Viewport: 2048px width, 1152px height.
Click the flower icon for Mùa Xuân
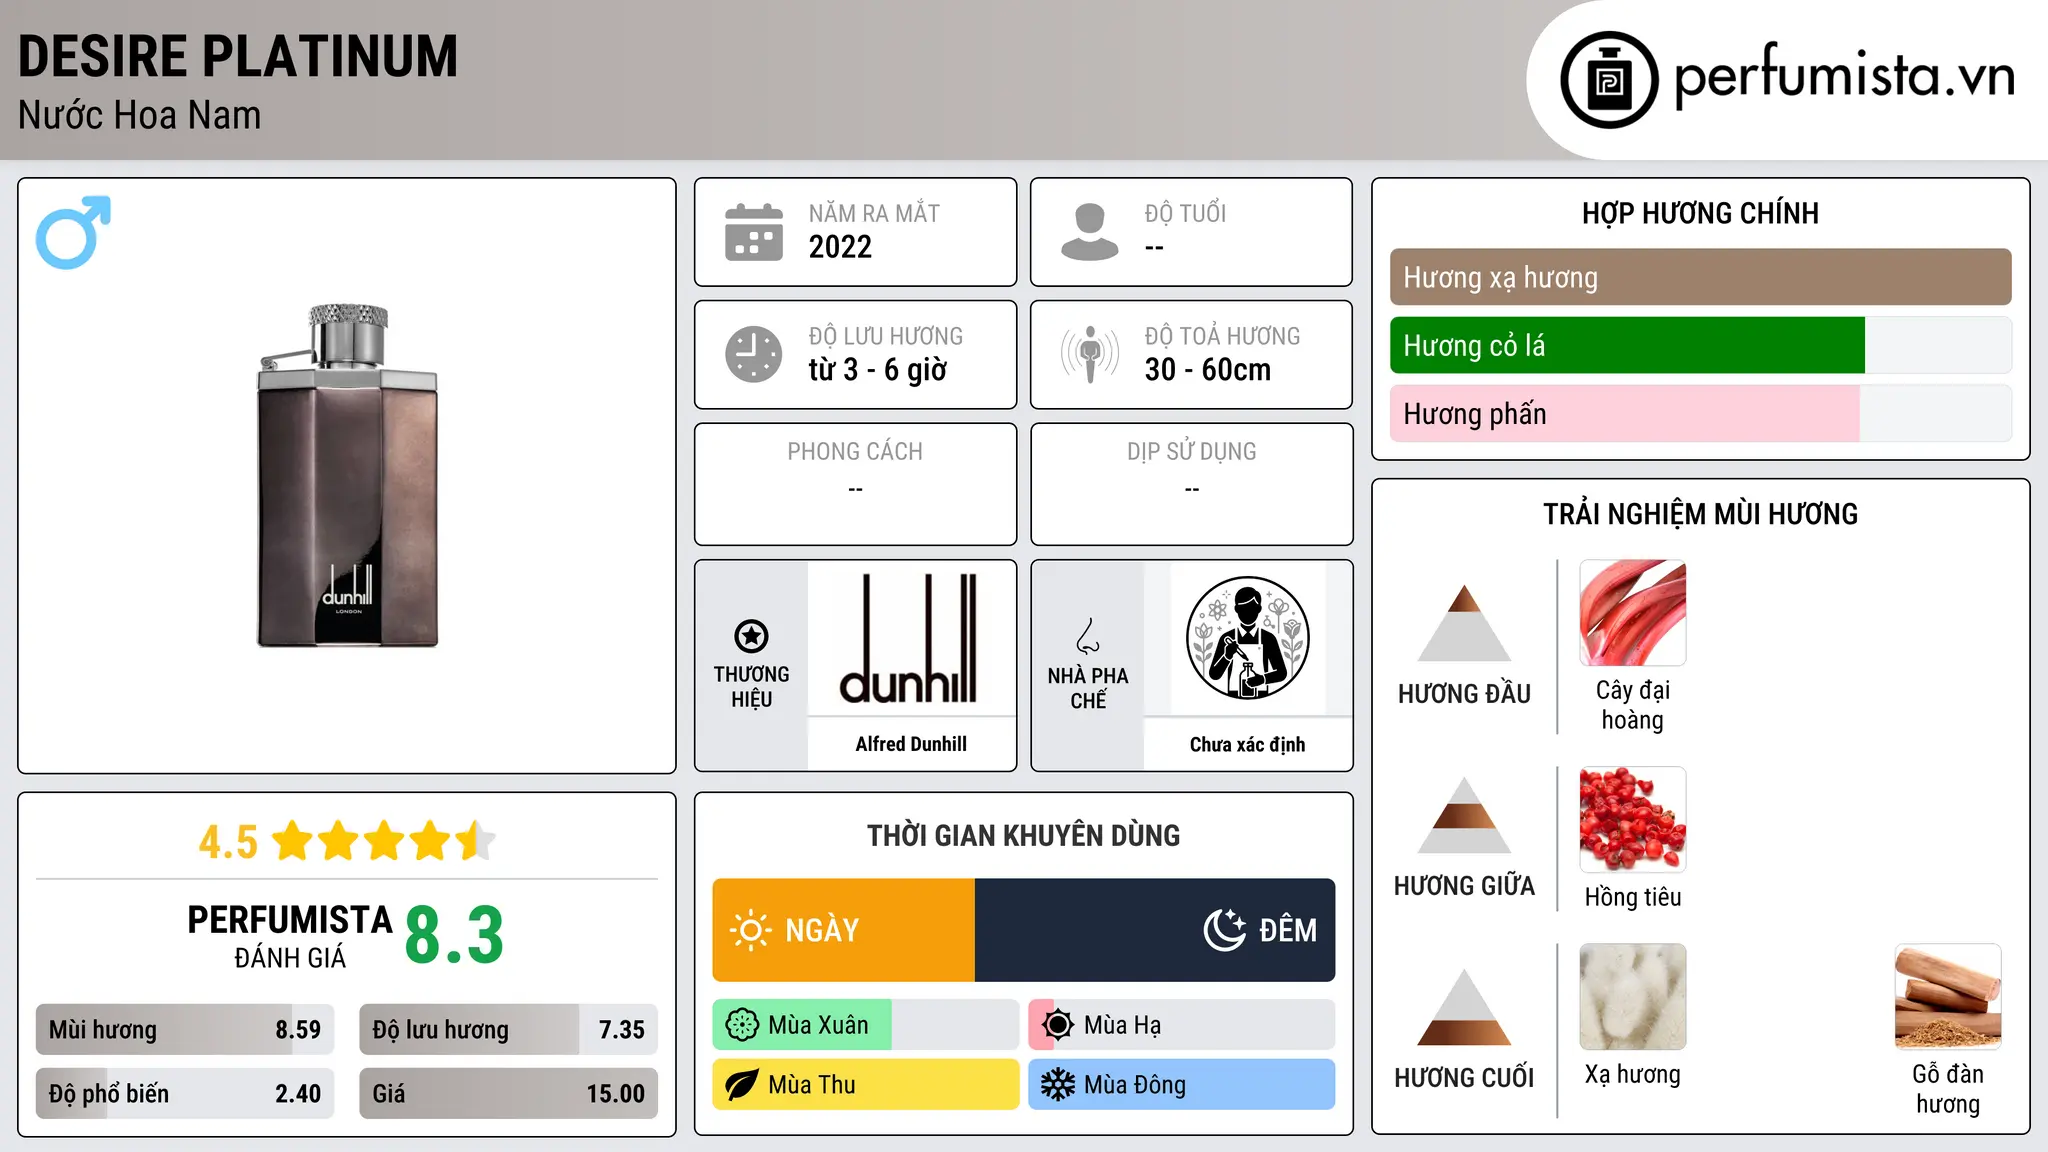(x=742, y=1025)
